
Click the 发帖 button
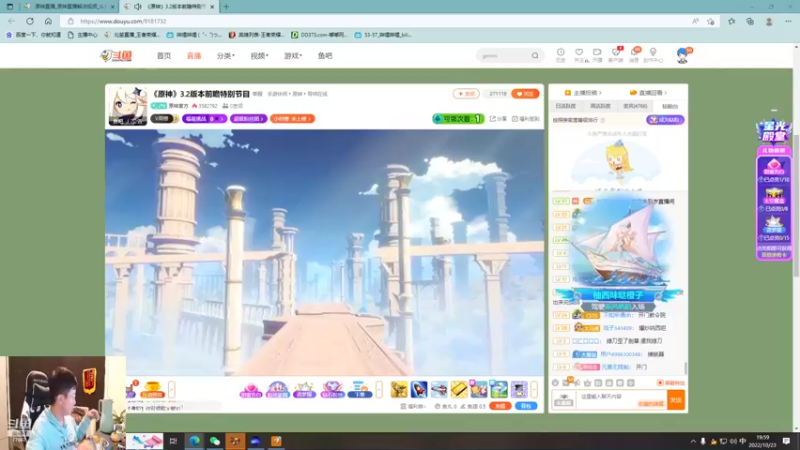[x=466, y=94]
